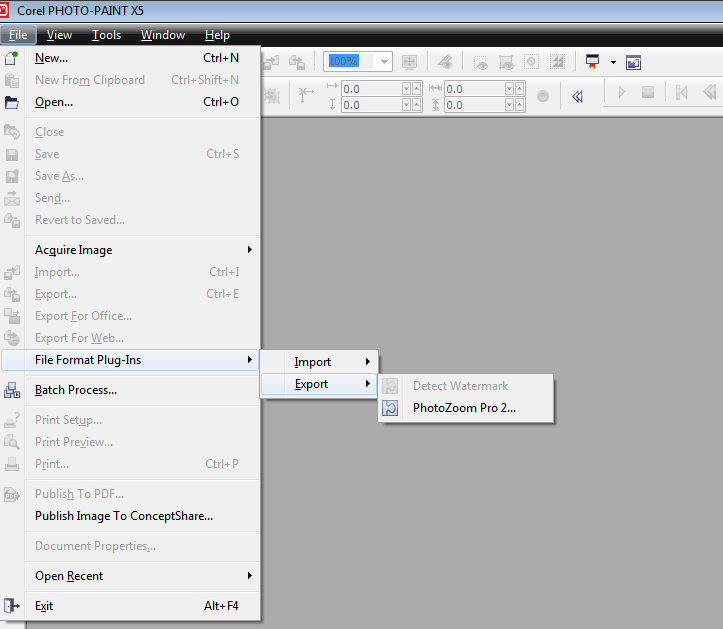Screen dimensions: 723x629
Task: Select PhotoZoom Pro 2... export plug-in
Action: pos(466,408)
